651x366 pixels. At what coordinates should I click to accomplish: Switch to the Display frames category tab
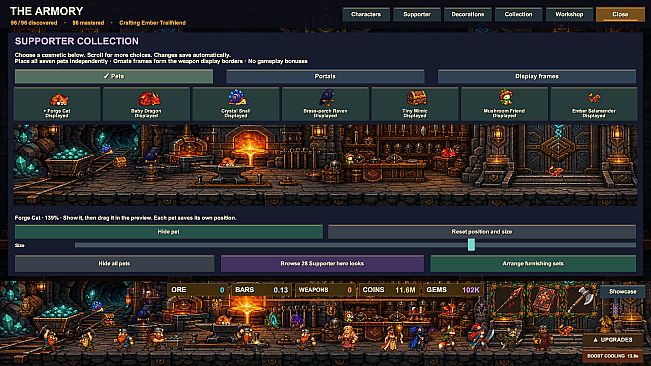pyautogui.click(x=537, y=76)
